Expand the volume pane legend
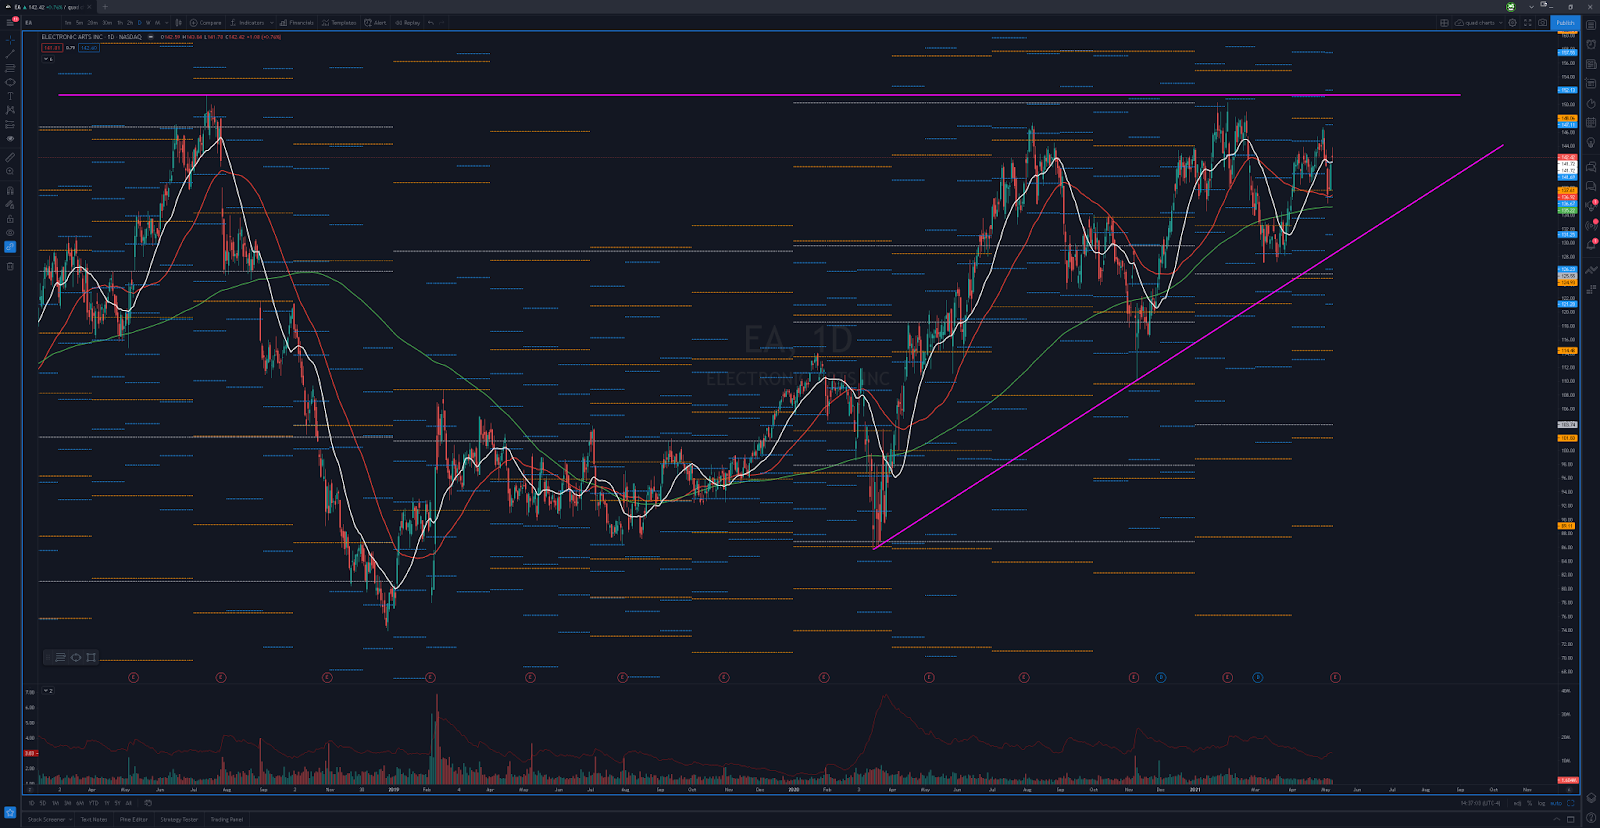The width and height of the screenshot is (1600, 828). (x=48, y=691)
